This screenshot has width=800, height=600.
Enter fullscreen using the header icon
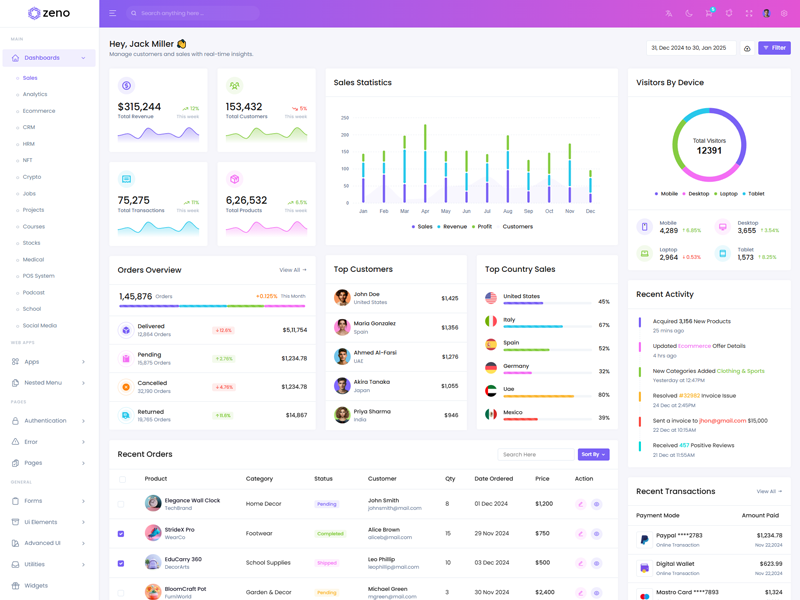point(748,13)
